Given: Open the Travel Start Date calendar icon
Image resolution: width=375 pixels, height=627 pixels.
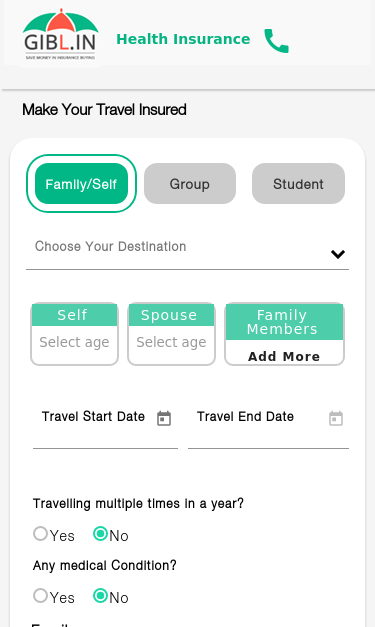Looking at the screenshot, I should point(164,418).
